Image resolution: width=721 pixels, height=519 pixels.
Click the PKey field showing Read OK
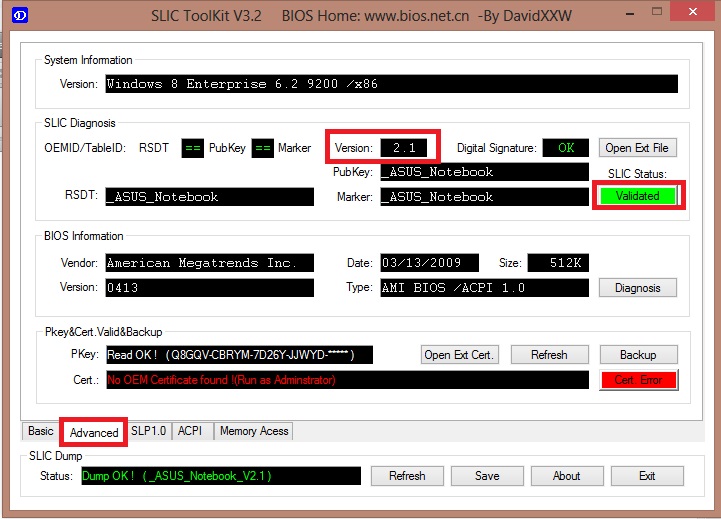click(240, 355)
